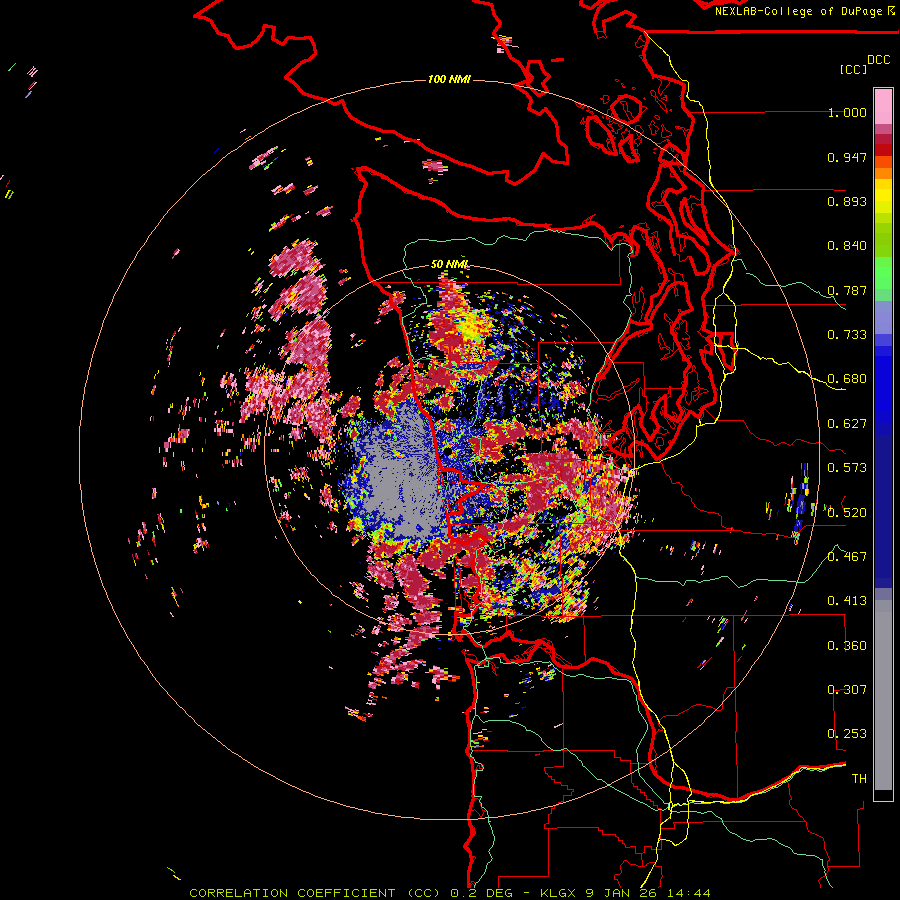Click the 0.413 scale value
This screenshot has height=900, width=900.
tap(847, 601)
